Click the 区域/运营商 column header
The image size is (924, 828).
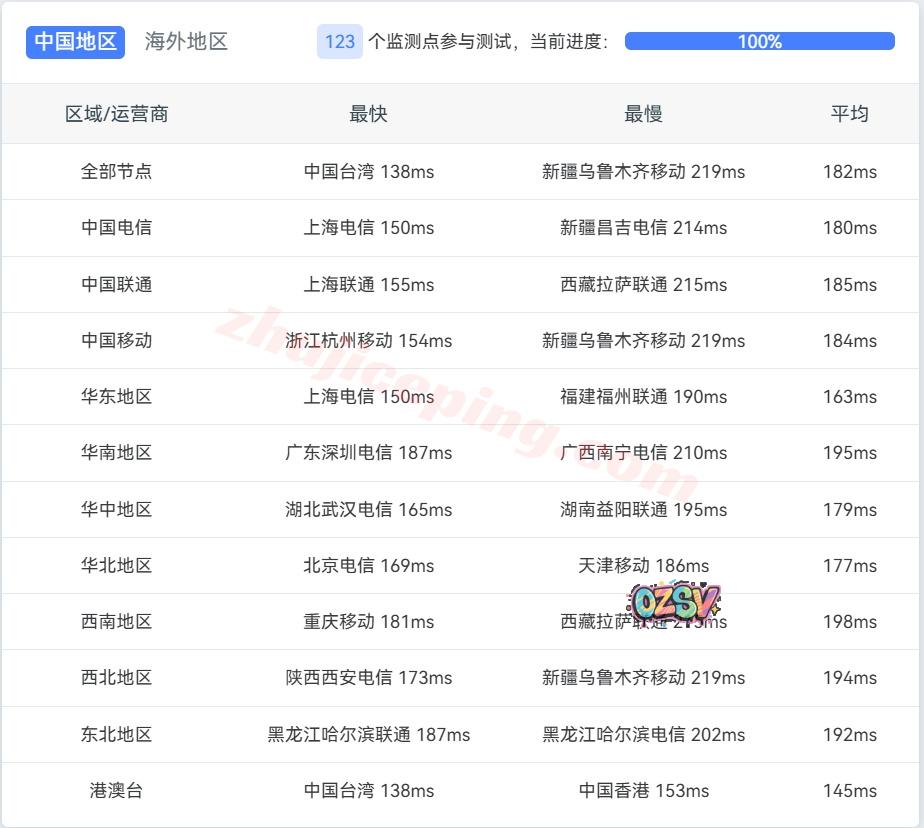pos(116,114)
